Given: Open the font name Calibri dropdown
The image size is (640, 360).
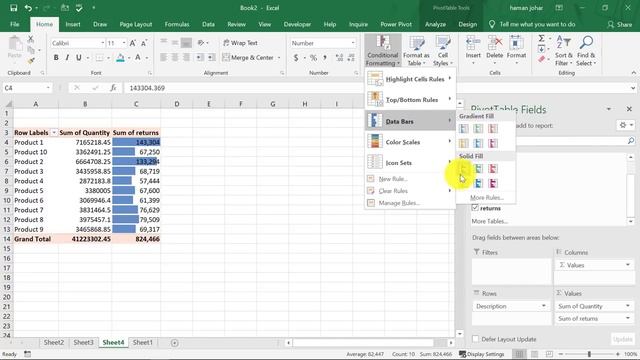Looking at the screenshot, I should tap(102, 43).
